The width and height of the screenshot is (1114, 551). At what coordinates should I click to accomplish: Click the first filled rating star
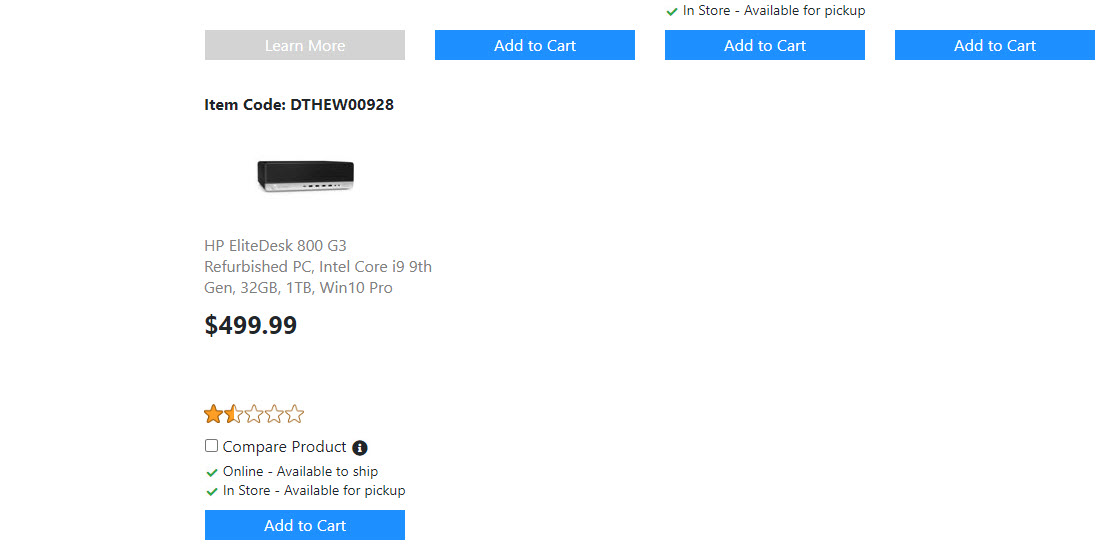point(214,414)
